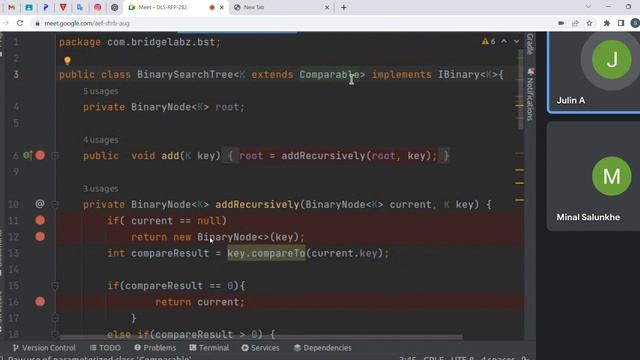Open the Terminal tool window

coord(209,348)
